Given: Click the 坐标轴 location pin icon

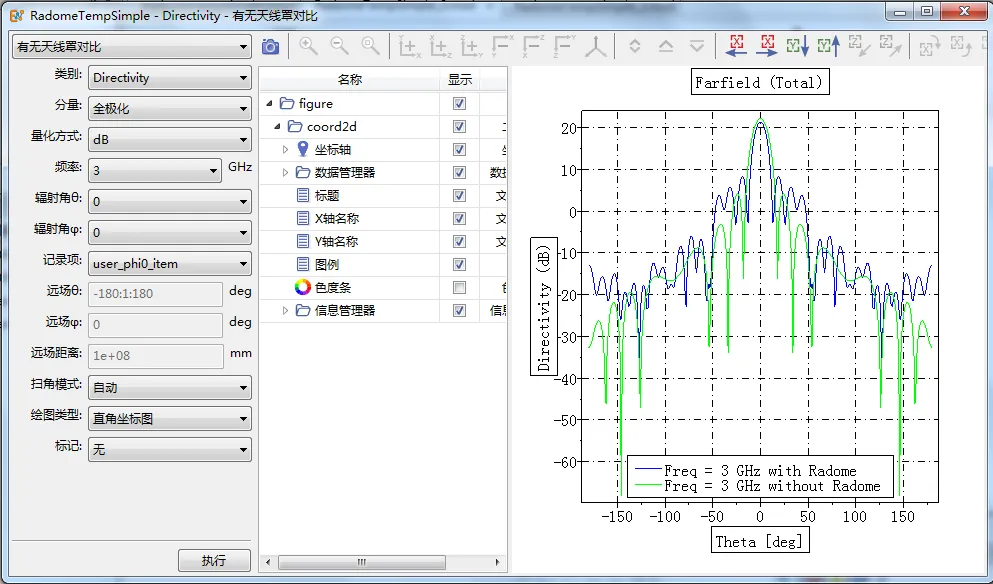Looking at the screenshot, I should pyautogui.click(x=303, y=149).
